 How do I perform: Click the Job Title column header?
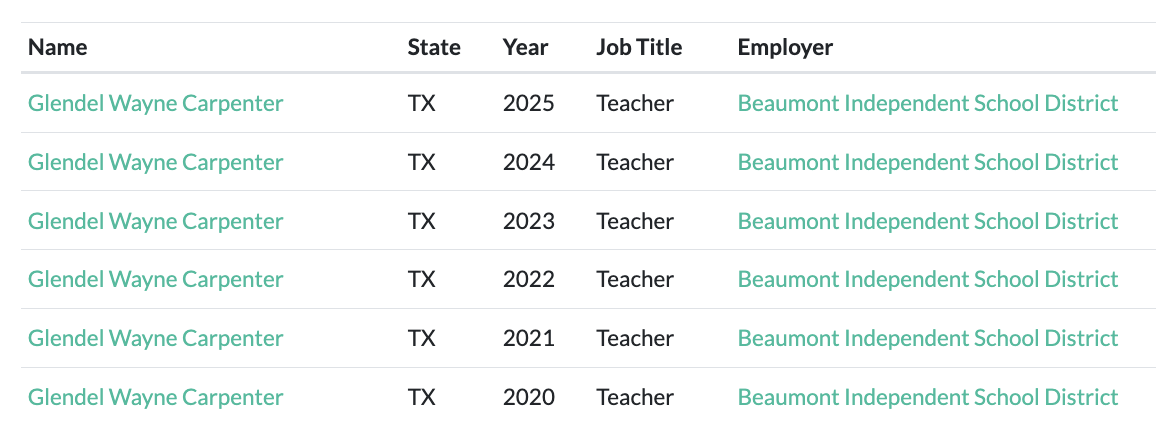[x=639, y=47]
